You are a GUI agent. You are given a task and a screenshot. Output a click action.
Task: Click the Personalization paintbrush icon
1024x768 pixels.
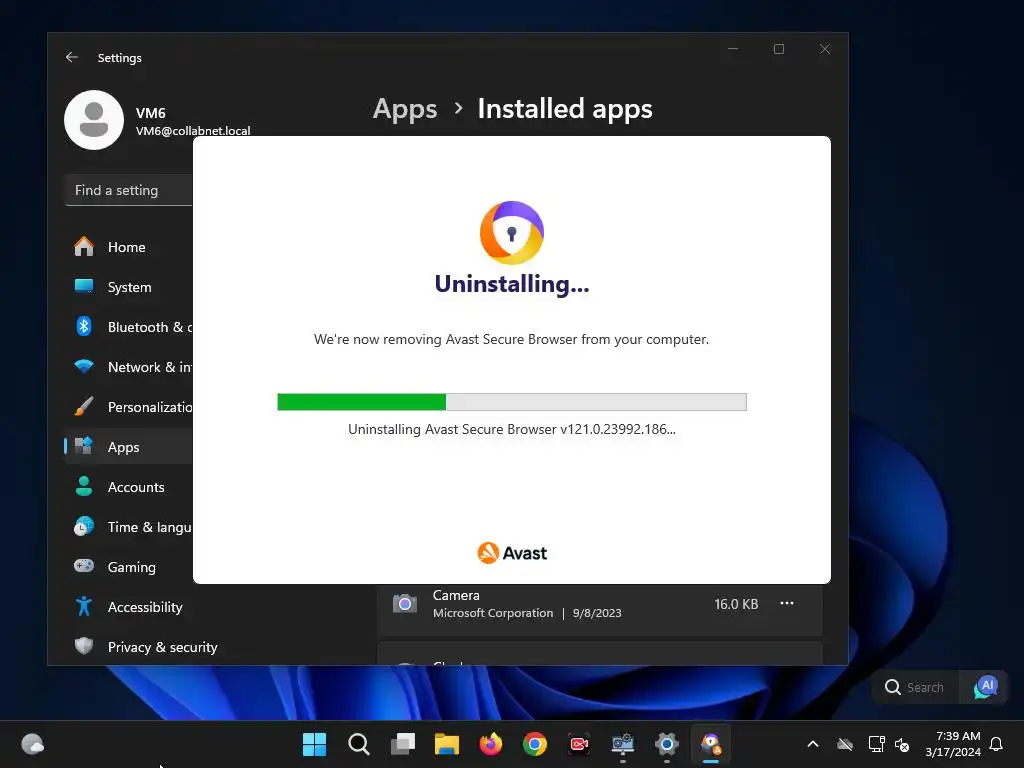(x=84, y=406)
